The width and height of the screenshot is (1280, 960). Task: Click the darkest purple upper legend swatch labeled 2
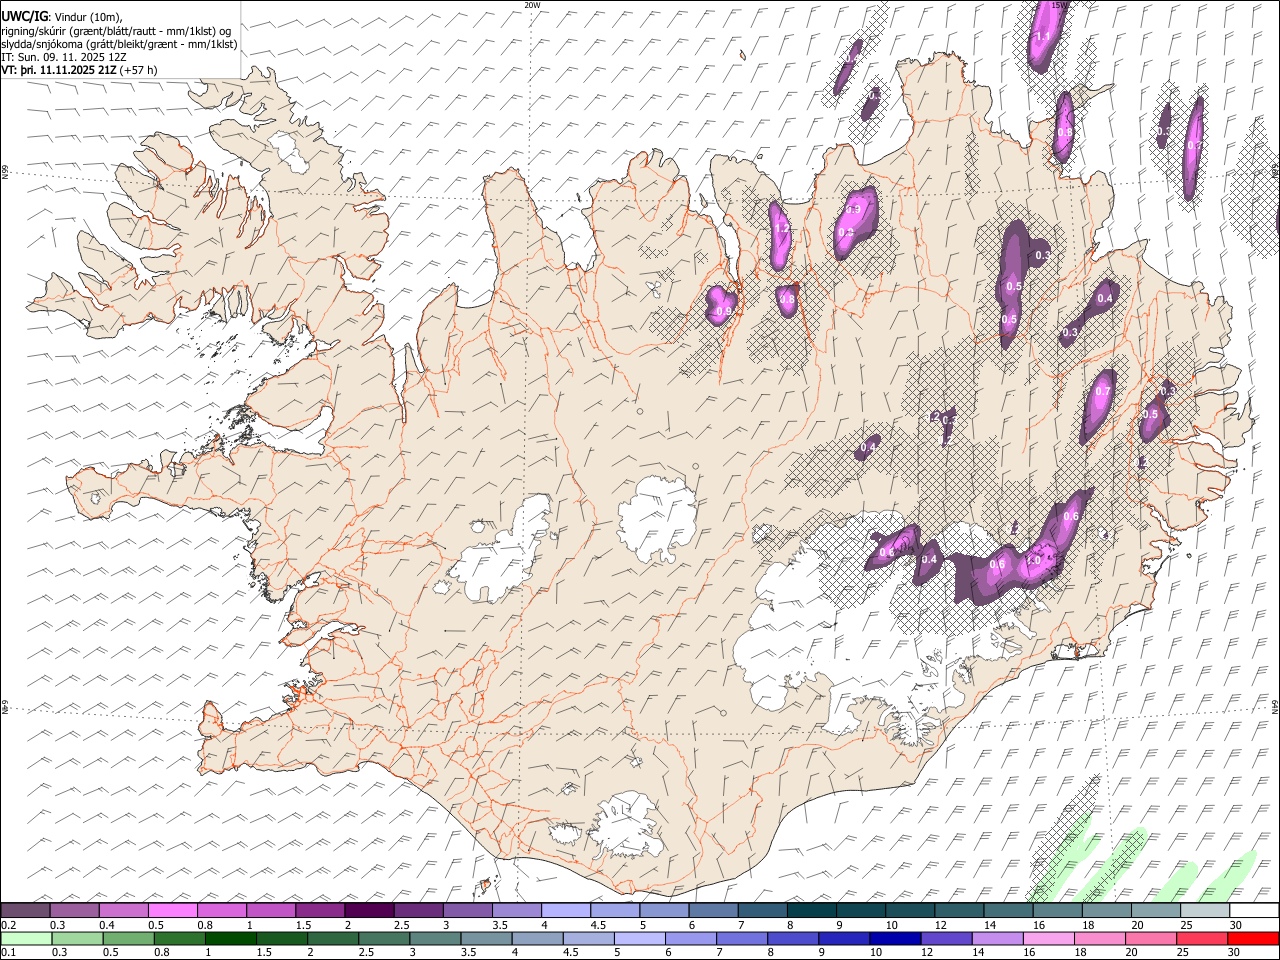click(x=369, y=911)
